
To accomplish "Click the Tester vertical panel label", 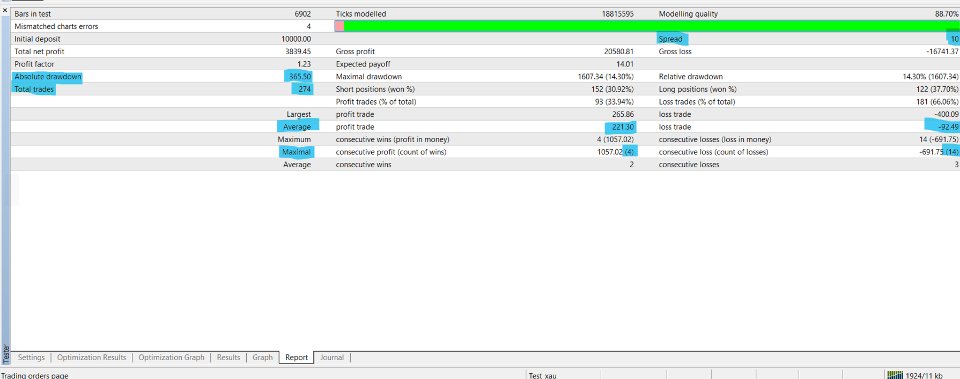I will (x=6, y=354).
